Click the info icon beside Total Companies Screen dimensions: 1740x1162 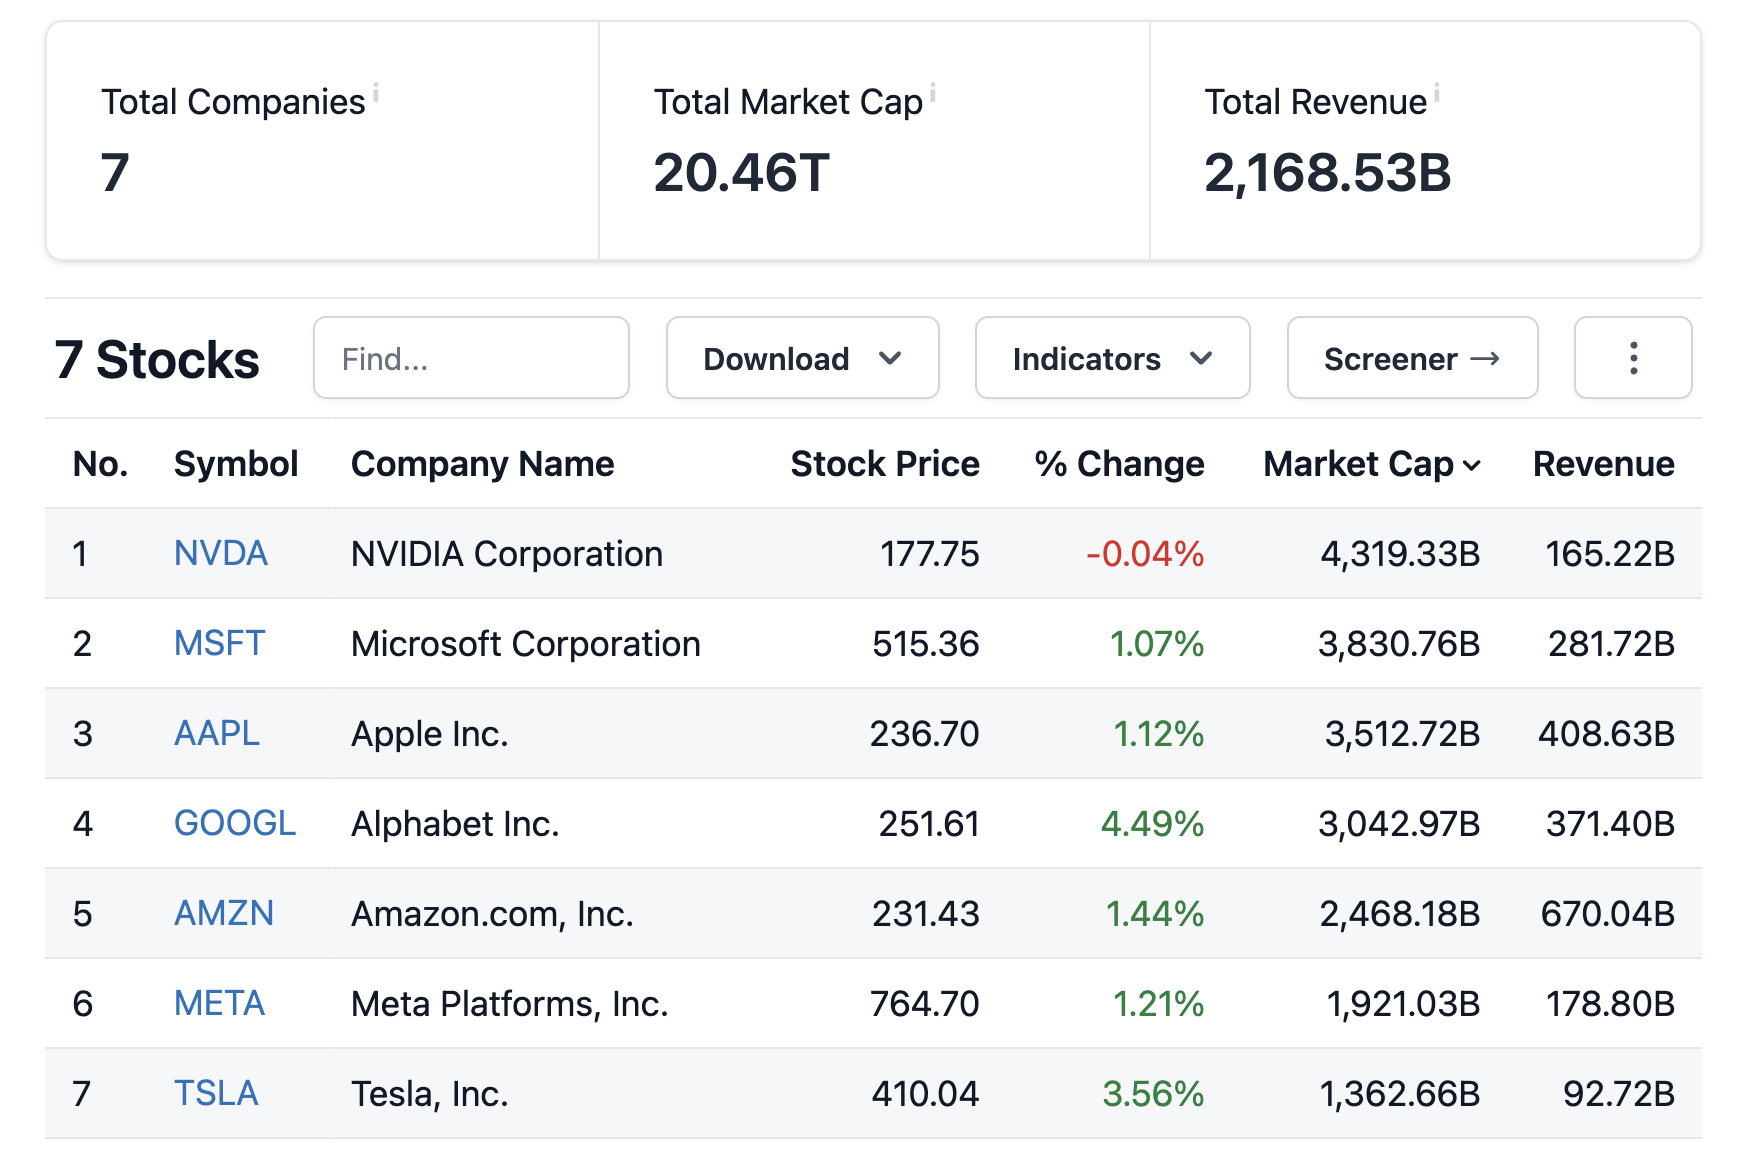point(376,92)
